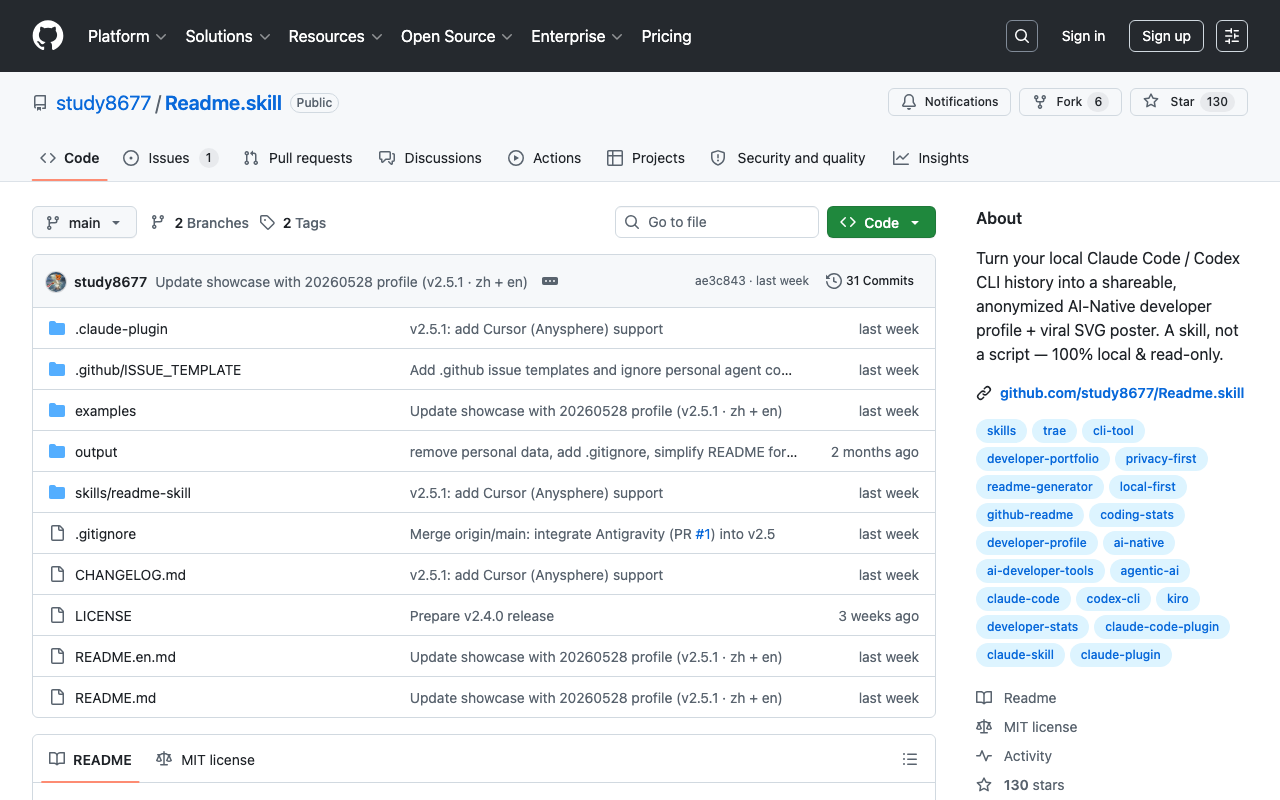Click the study8677 avatar image

coord(56,282)
